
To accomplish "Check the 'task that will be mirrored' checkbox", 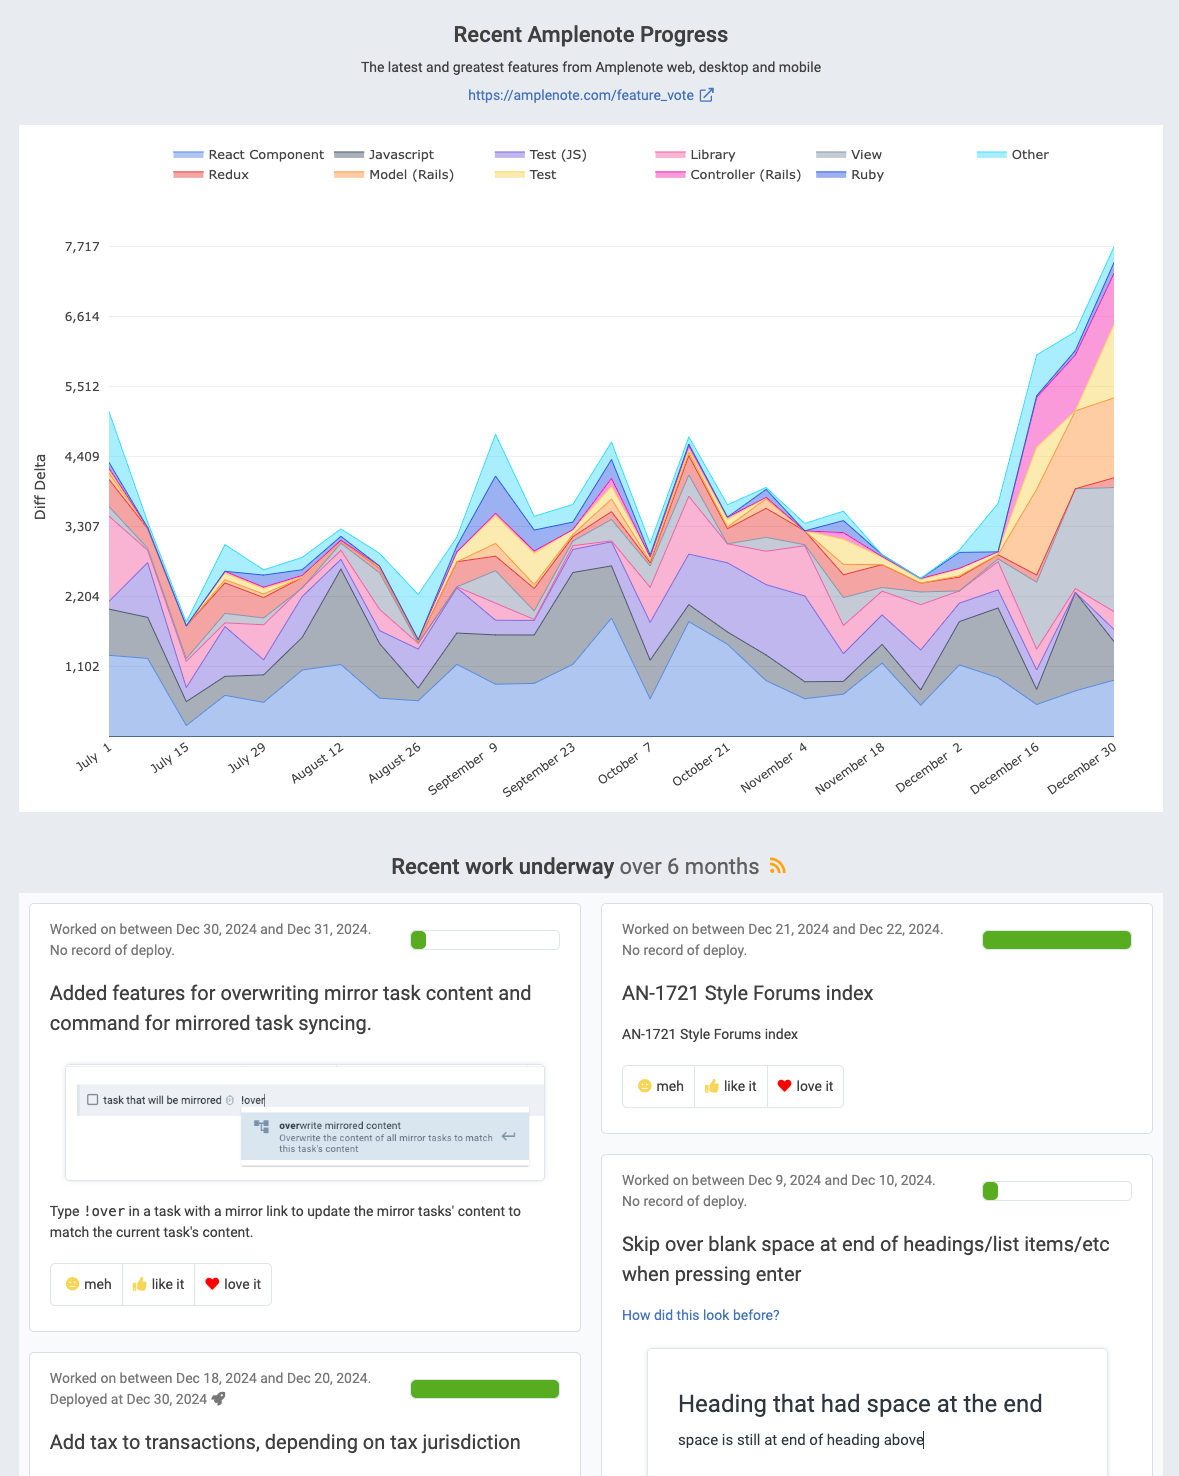I will point(93,1100).
